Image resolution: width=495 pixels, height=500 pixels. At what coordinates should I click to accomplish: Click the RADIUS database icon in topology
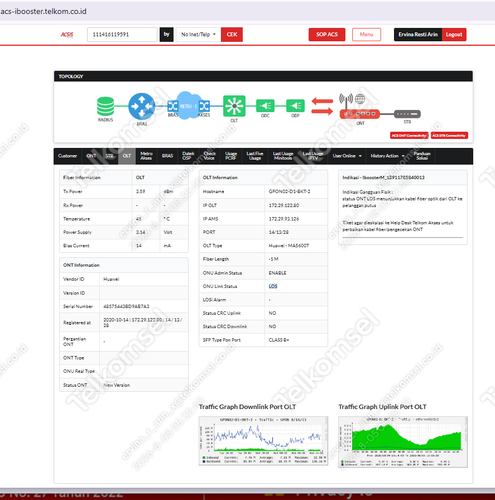point(105,106)
